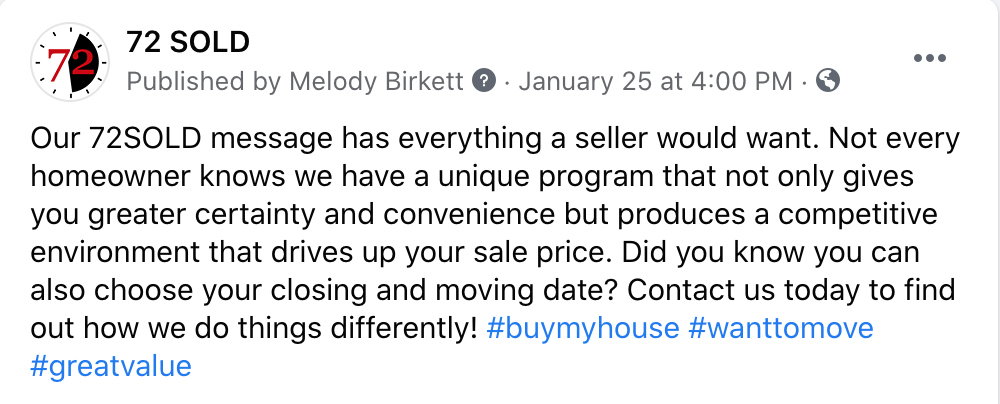Click the globe public privacy icon
The height and width of the screenshot is (404, 1000).
(828, 81)
